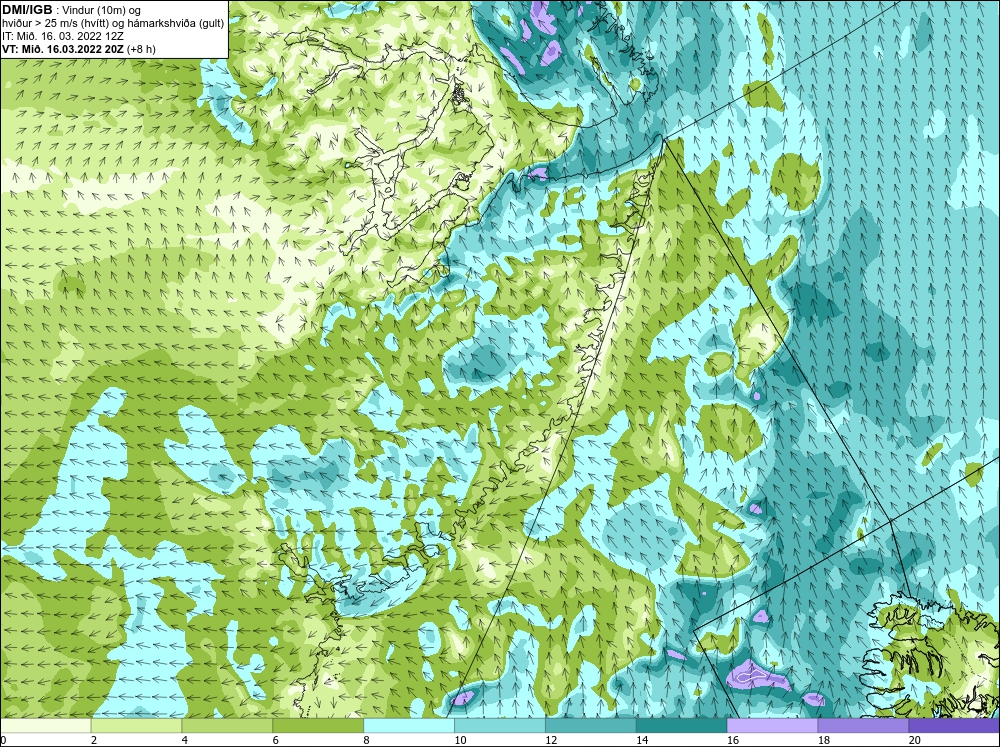
Task: Click the medium purple 18–20 m/s legend swatch
Action: 863,726
